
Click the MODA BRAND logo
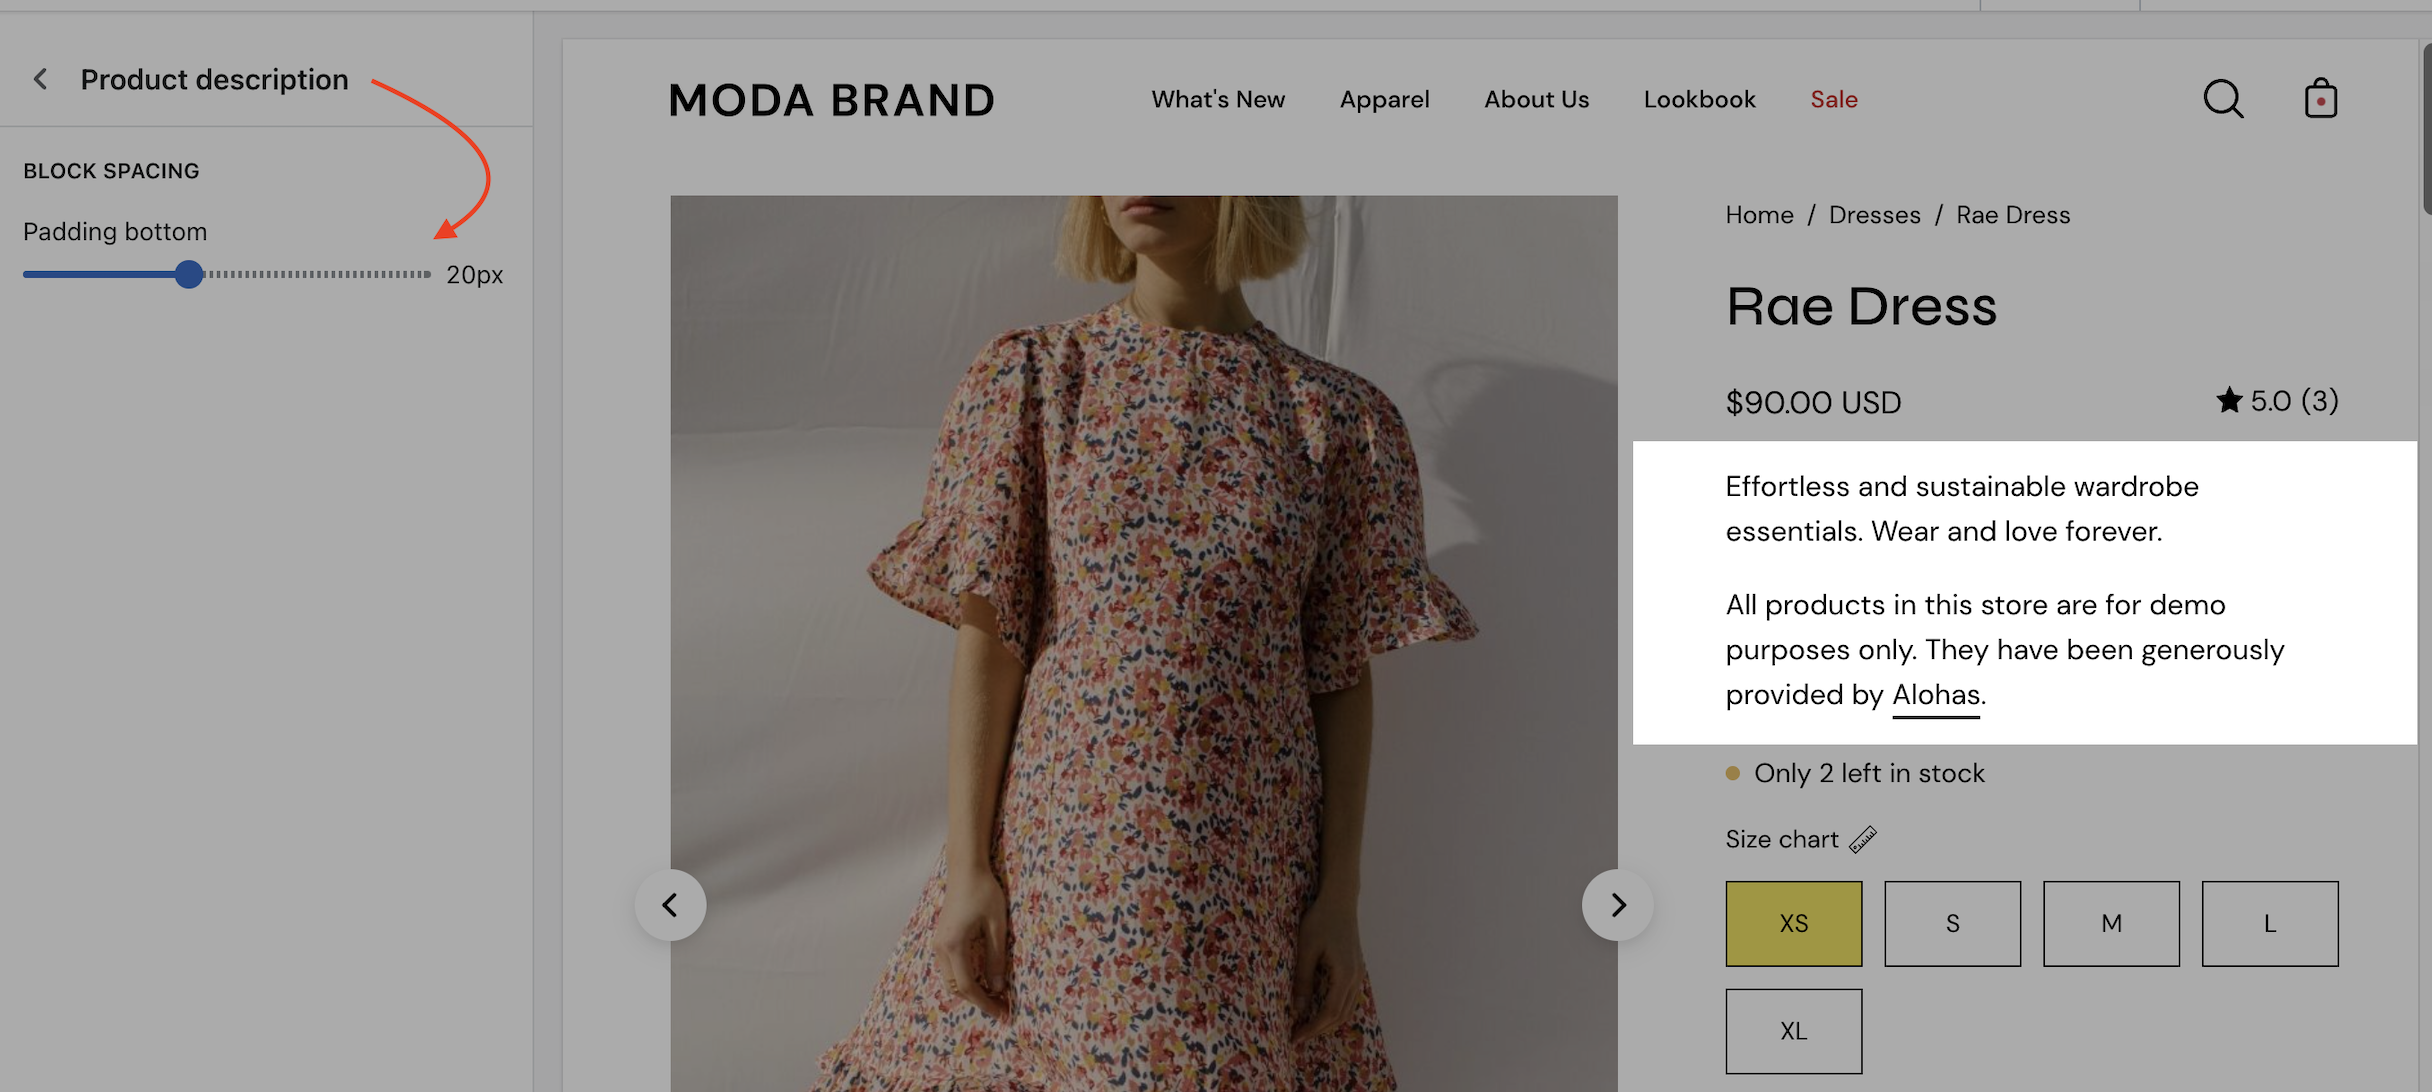(x=831, y=100)
